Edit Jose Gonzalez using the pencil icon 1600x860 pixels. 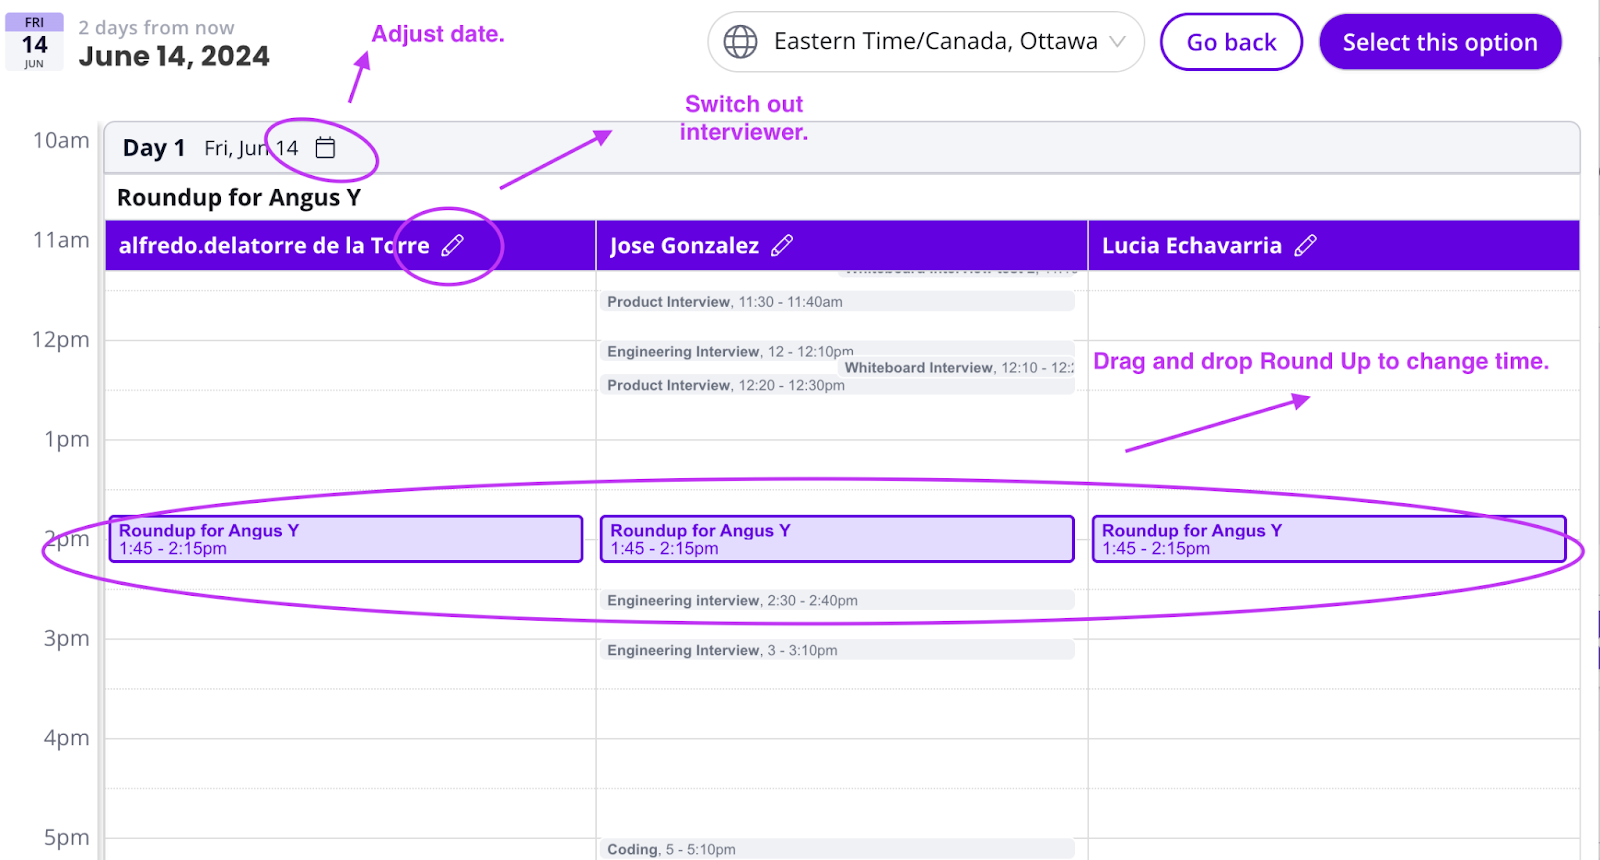point(784,244)
